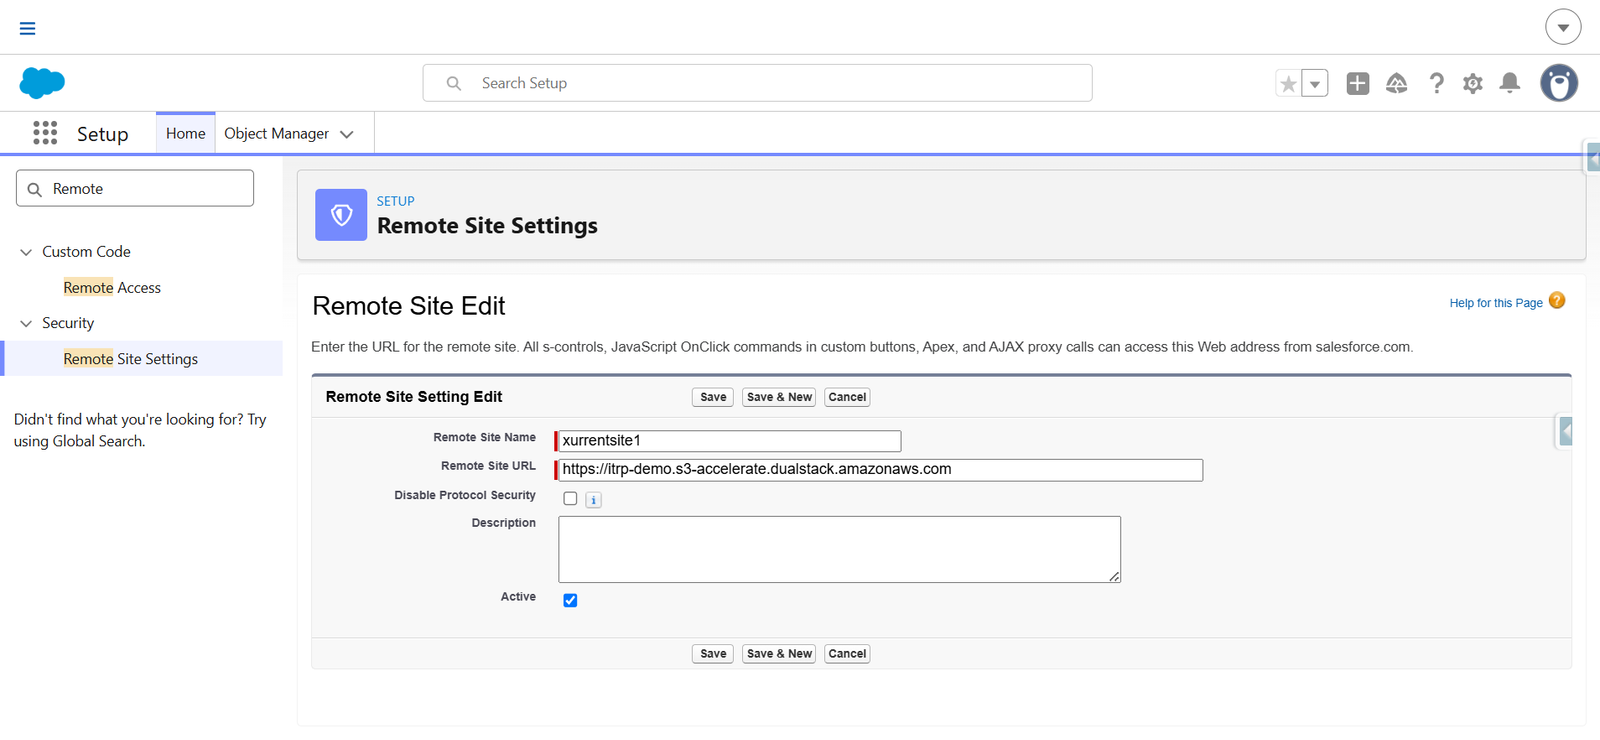Click the bottom Save & New button
1600x740 pixels.
point(779,654)
